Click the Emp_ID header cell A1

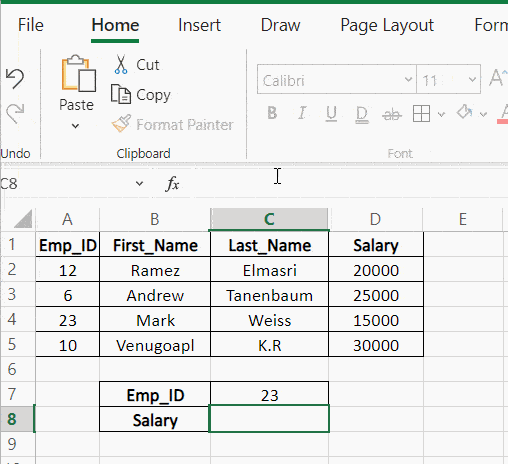tap(68, 245)
